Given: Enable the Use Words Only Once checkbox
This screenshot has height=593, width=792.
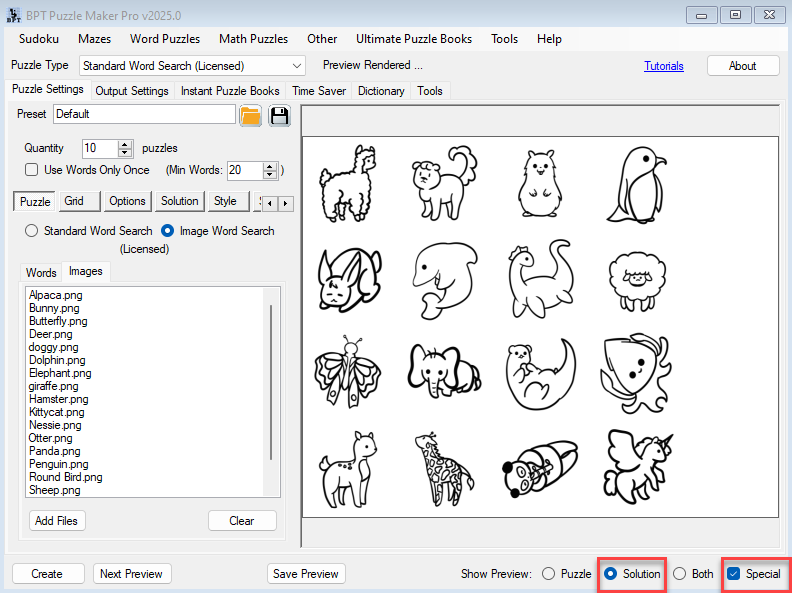Looking at the screenshot, I should 32,170.
